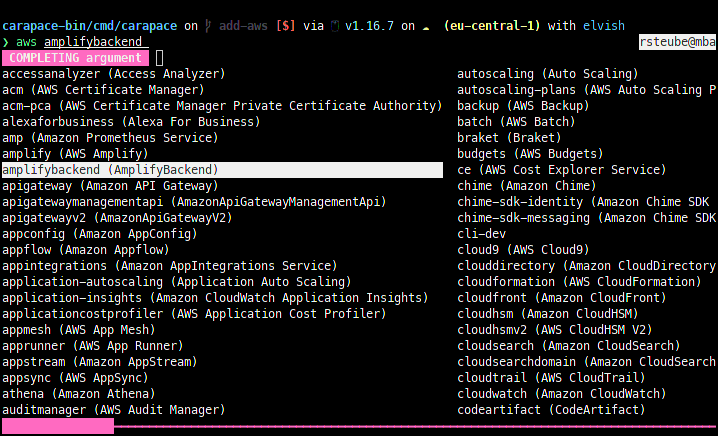Pick codeartifact (CodeArtifact)

click(x=551, y=410)
